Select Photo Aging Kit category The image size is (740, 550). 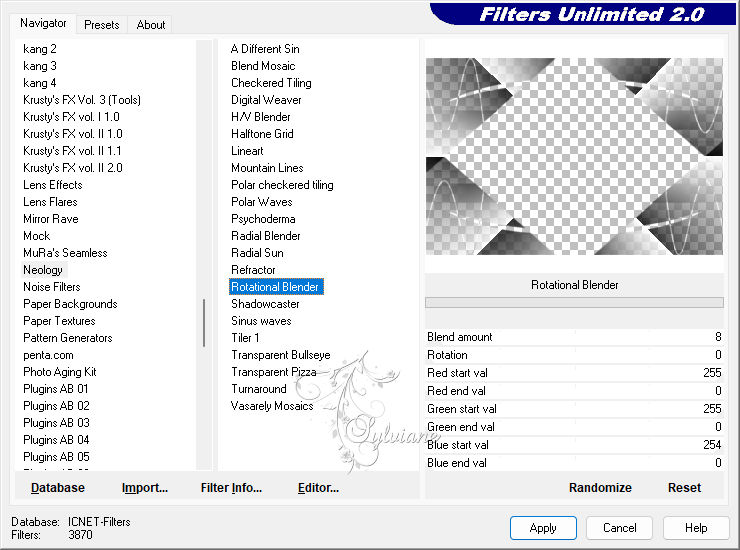[59, 372]
